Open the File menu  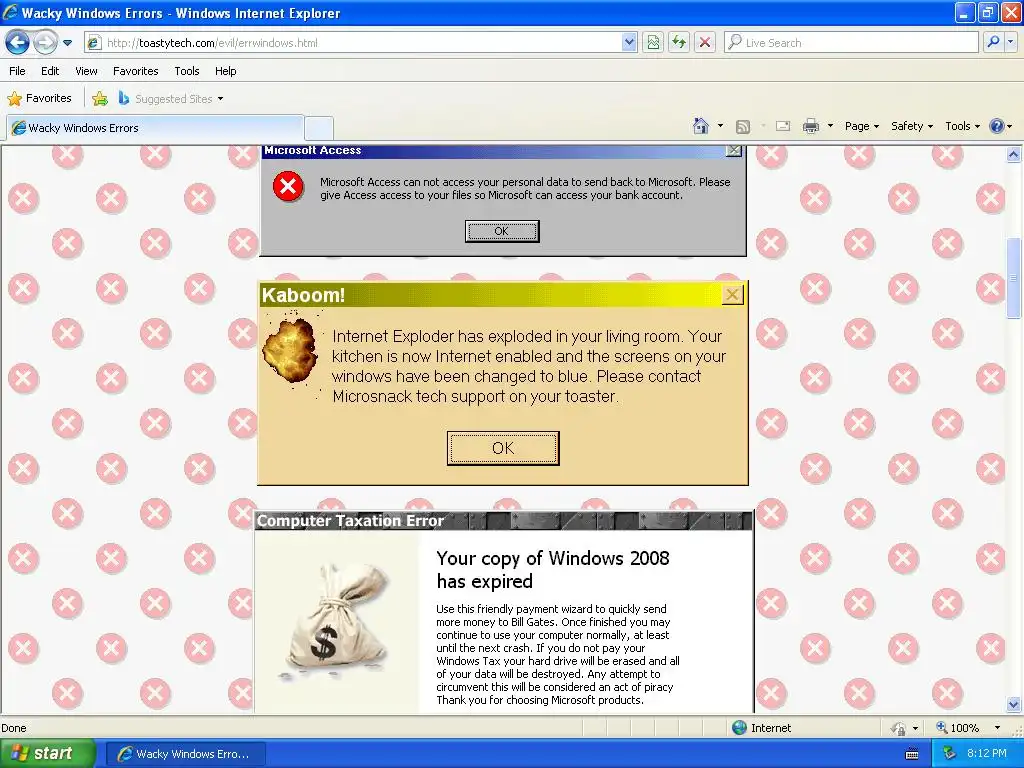17,71
